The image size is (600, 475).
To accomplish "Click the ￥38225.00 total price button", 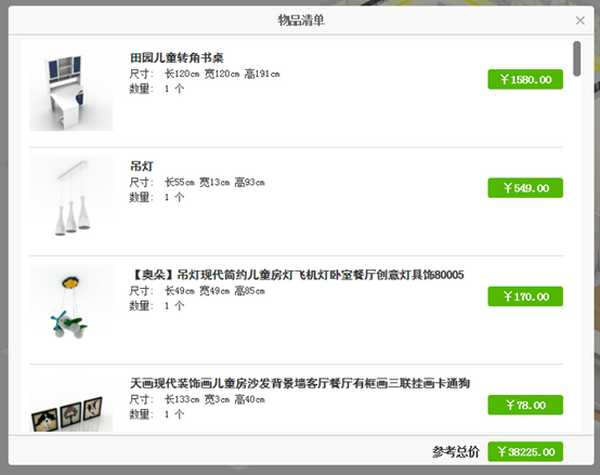I will pos(525,452).
